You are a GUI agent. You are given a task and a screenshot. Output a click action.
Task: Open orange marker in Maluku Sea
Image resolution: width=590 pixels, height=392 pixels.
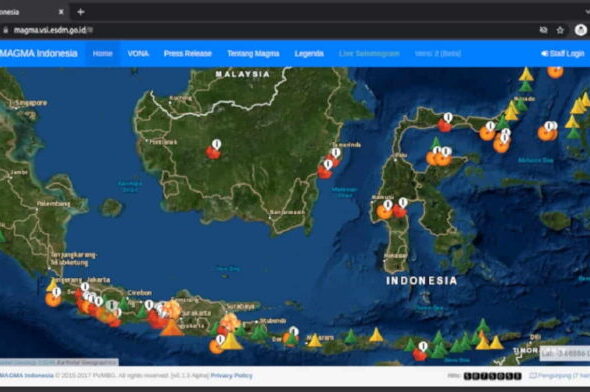[546, 133]
